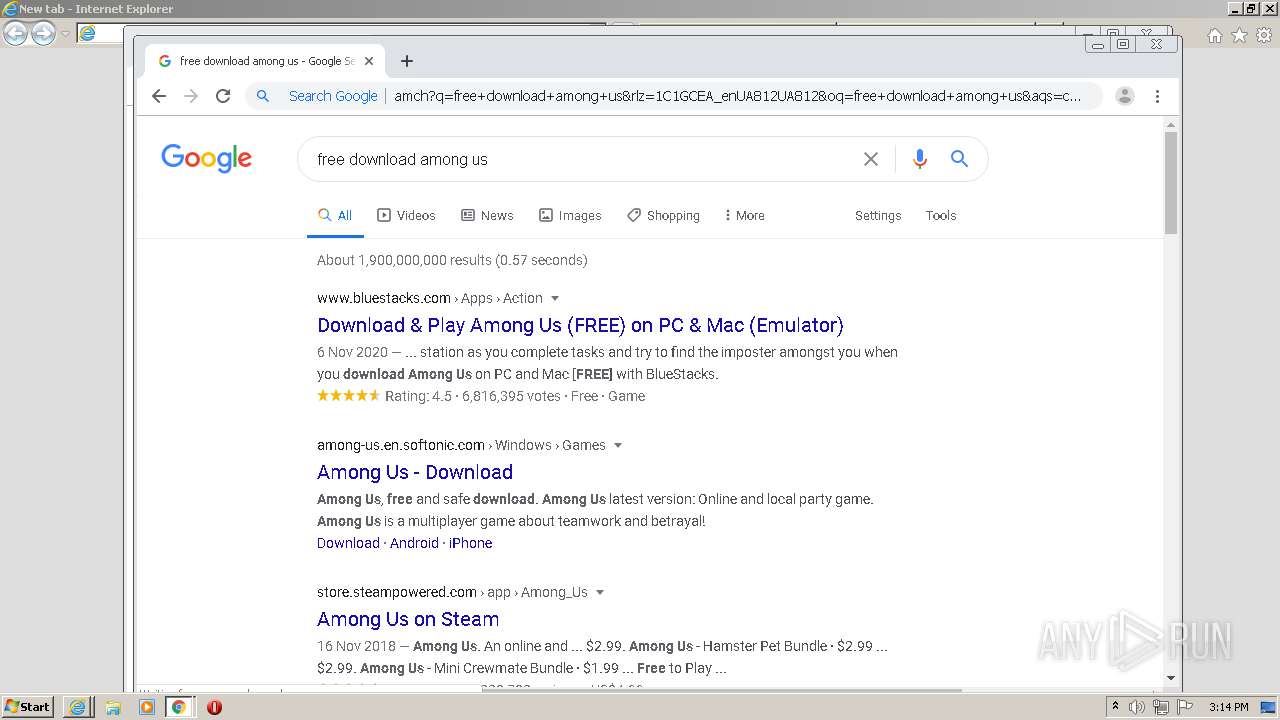Click the Chrome address bar URL

click(738, 96)
